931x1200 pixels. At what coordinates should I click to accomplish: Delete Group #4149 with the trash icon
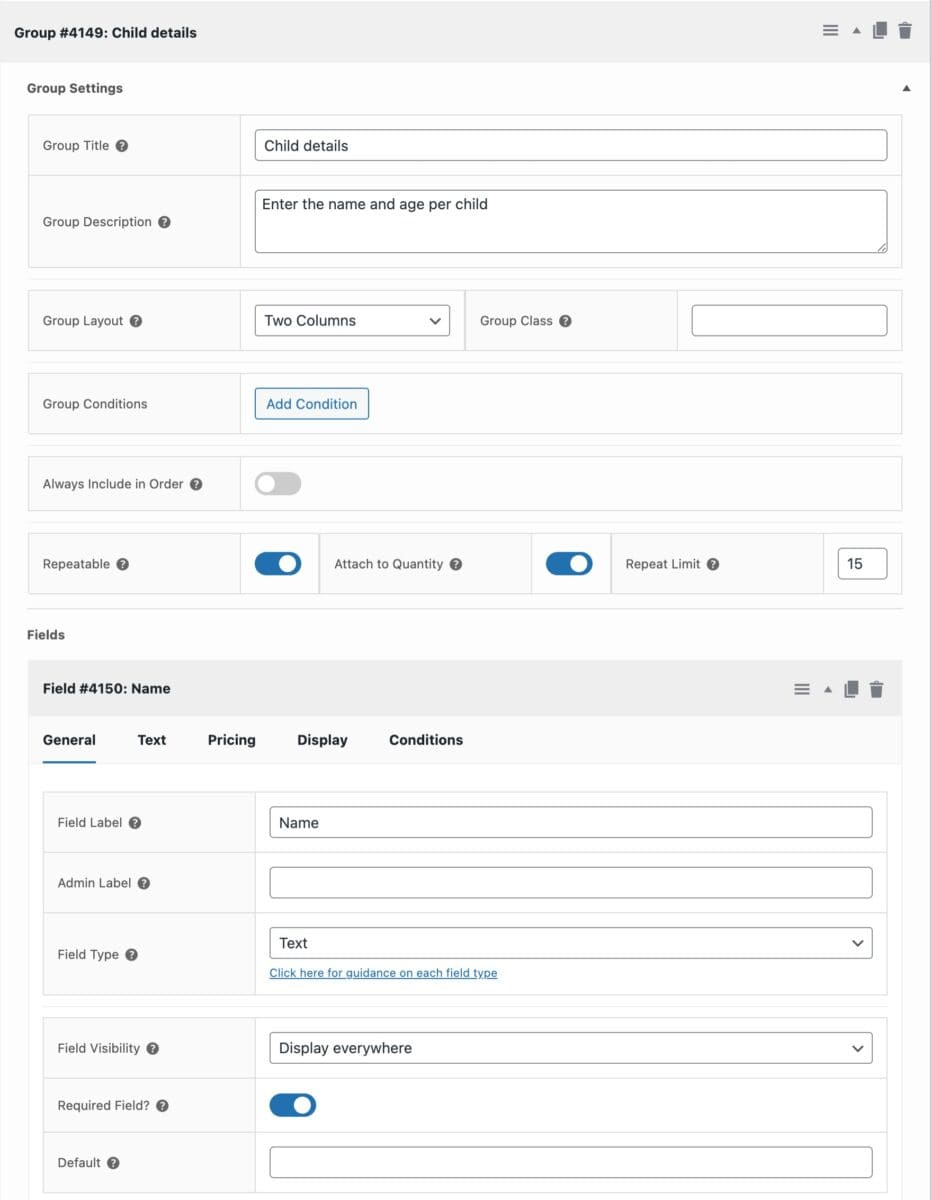click(905, 30)
